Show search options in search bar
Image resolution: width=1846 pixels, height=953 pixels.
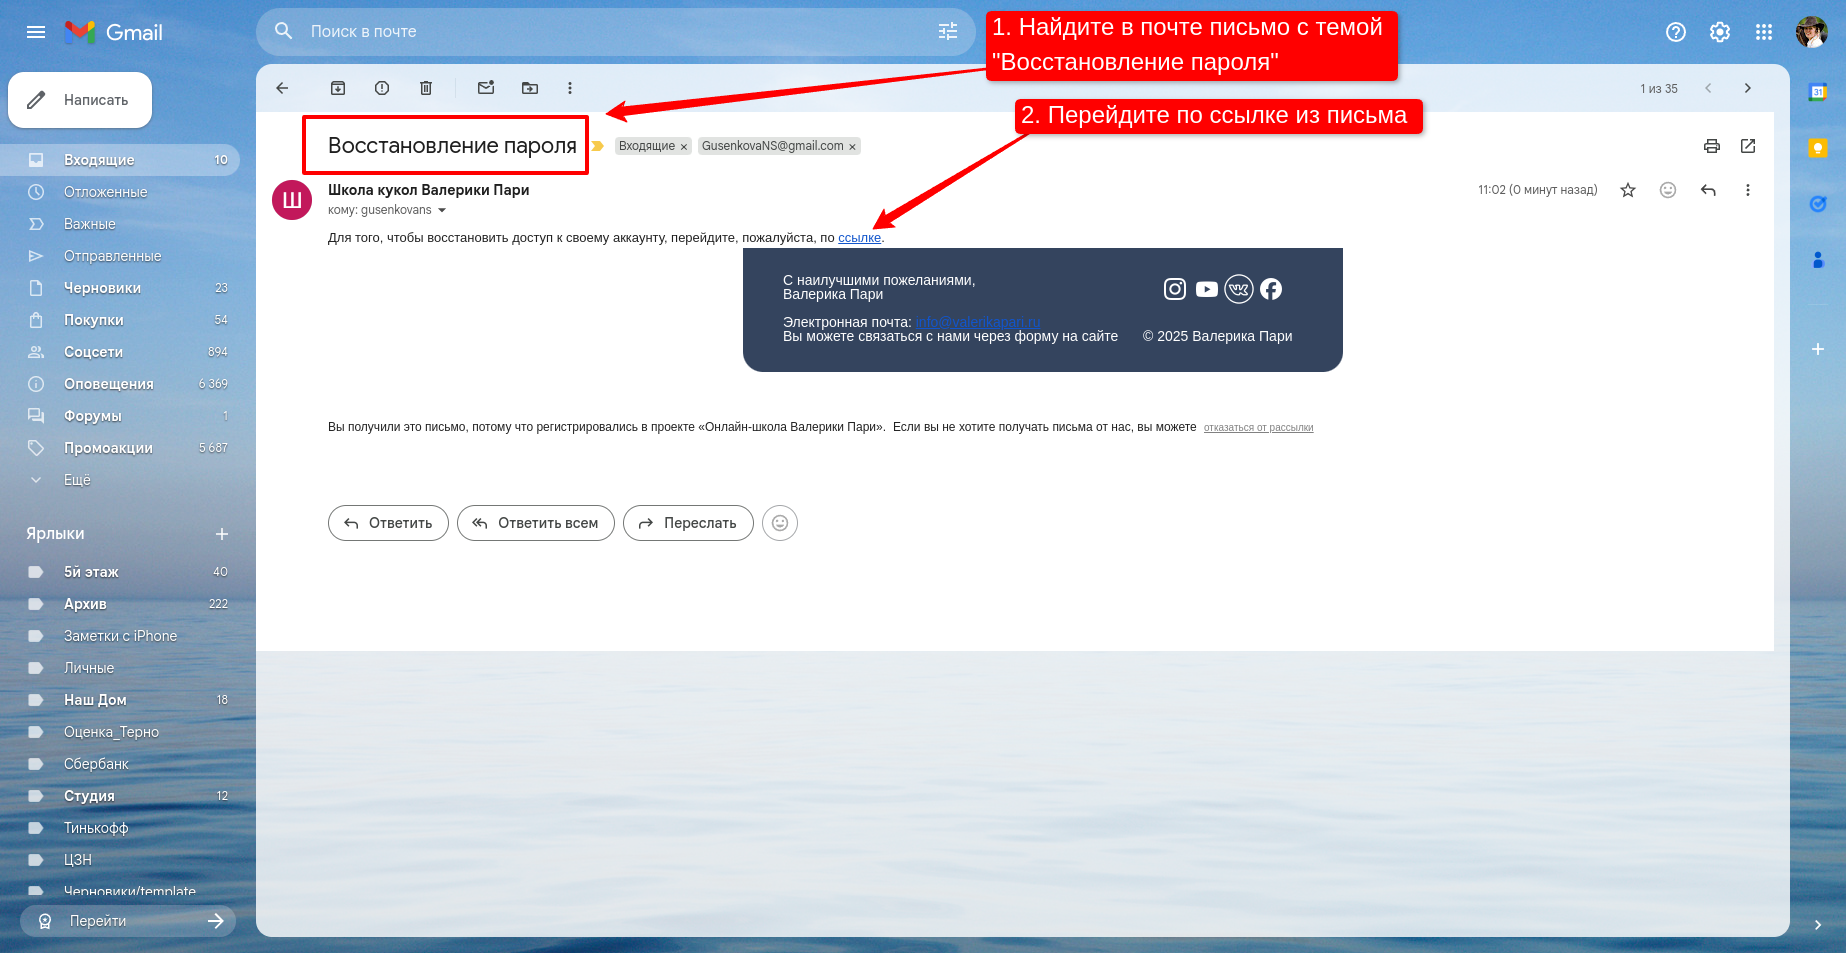tap(948, 32)
